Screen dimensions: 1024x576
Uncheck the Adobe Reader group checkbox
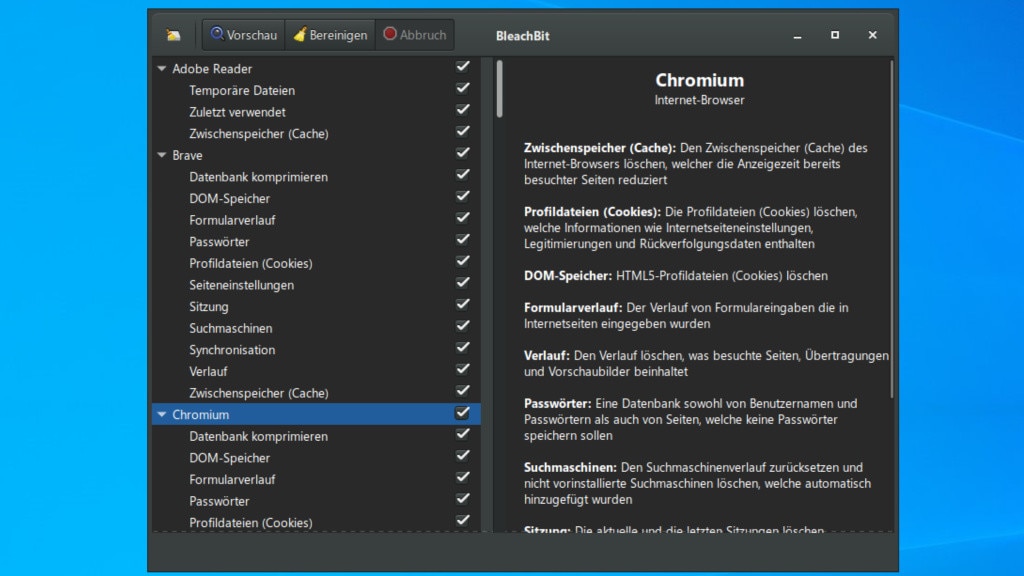pyautogui.click(x=462, y=67)
